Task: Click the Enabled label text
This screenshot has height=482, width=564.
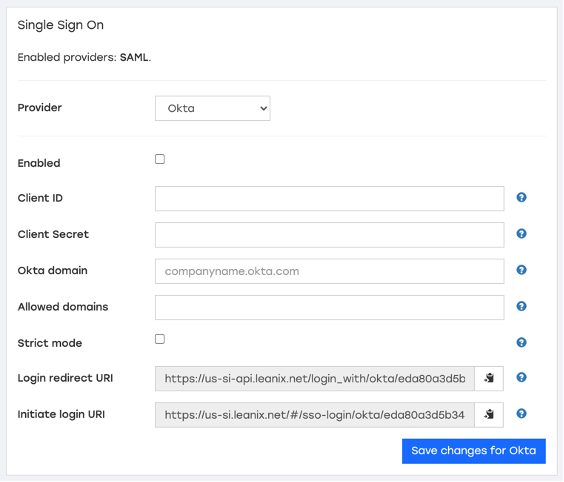Action: (39, 163)
